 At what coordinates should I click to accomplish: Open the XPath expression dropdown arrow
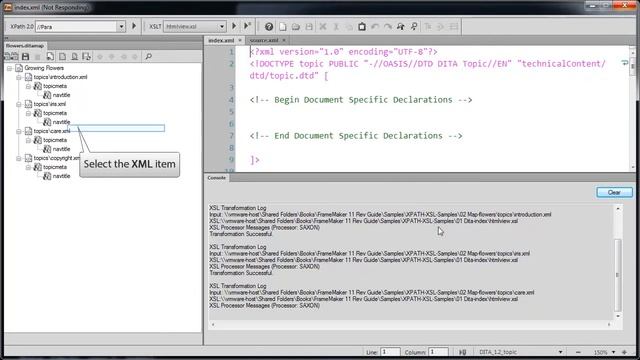click(x=121, y=27)
